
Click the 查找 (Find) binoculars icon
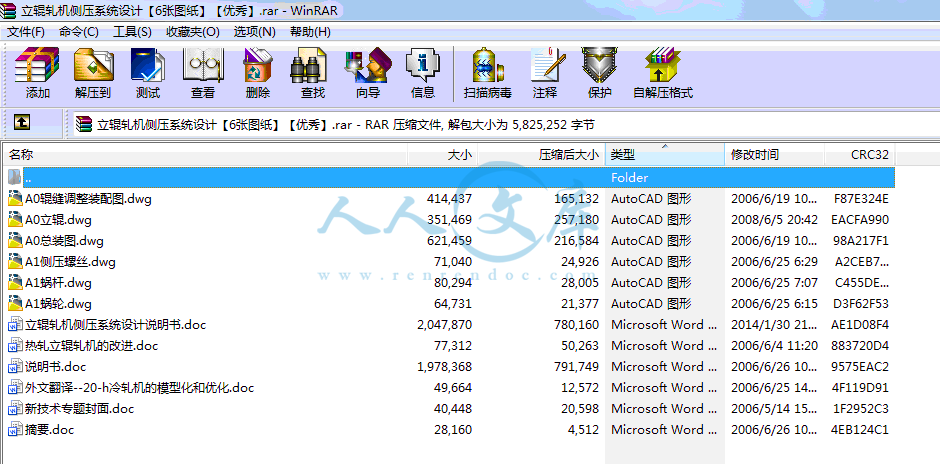tap(309, 65)
